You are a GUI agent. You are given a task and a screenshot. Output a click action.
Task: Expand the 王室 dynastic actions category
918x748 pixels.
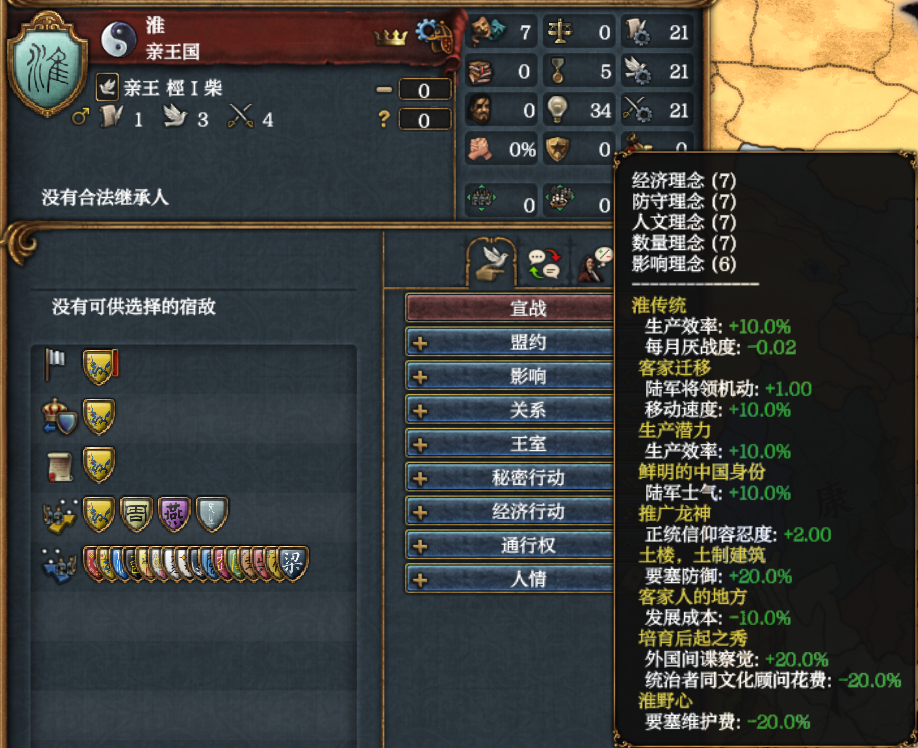[x=510, y=444]
